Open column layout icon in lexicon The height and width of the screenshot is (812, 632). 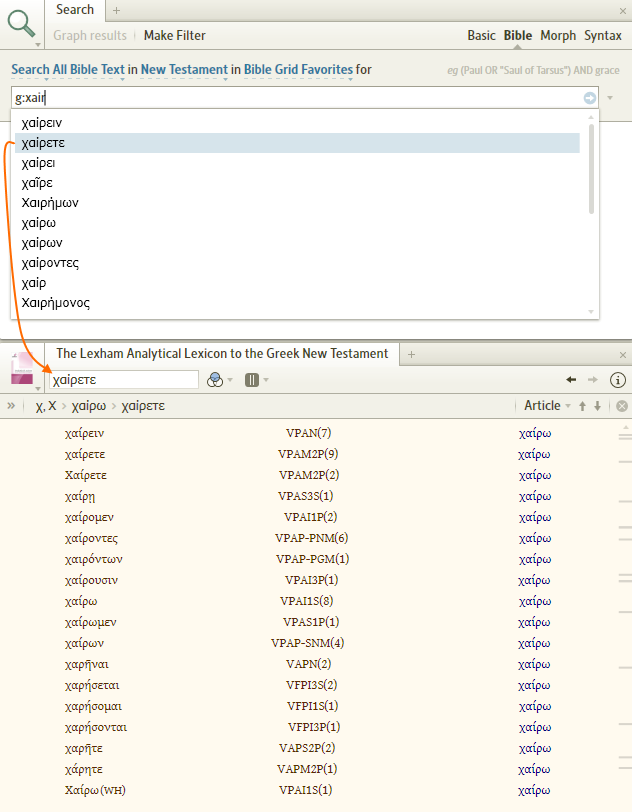(x=252, y=380)
